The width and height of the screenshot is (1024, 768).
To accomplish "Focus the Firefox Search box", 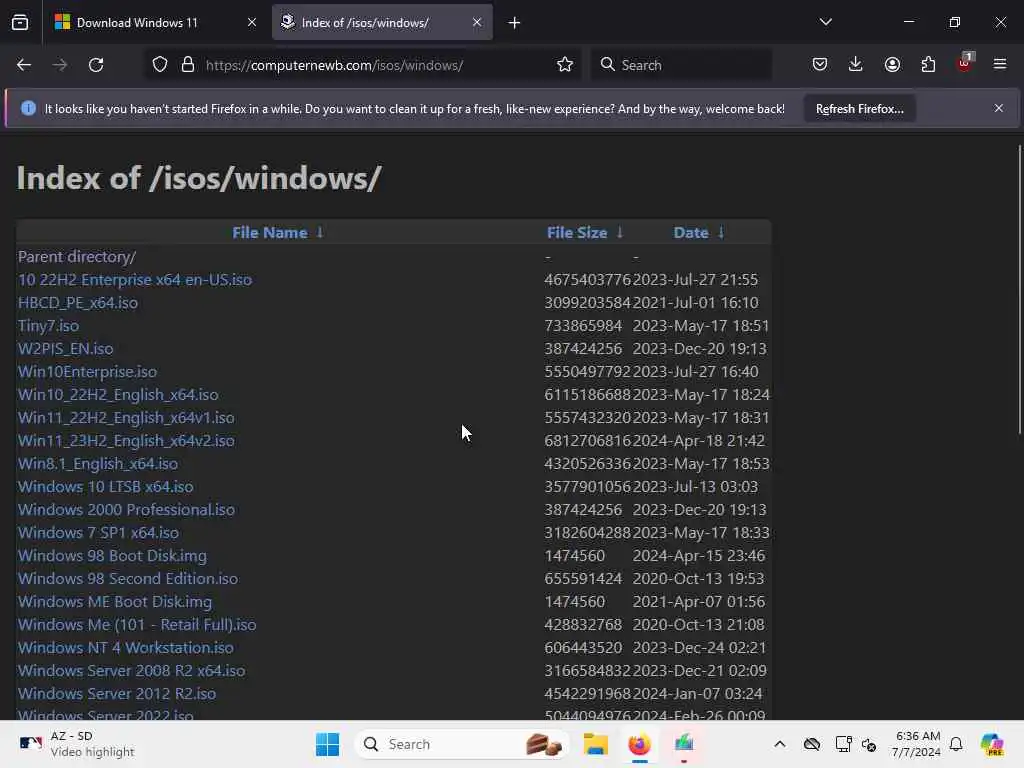I will [x=681, y=65].
